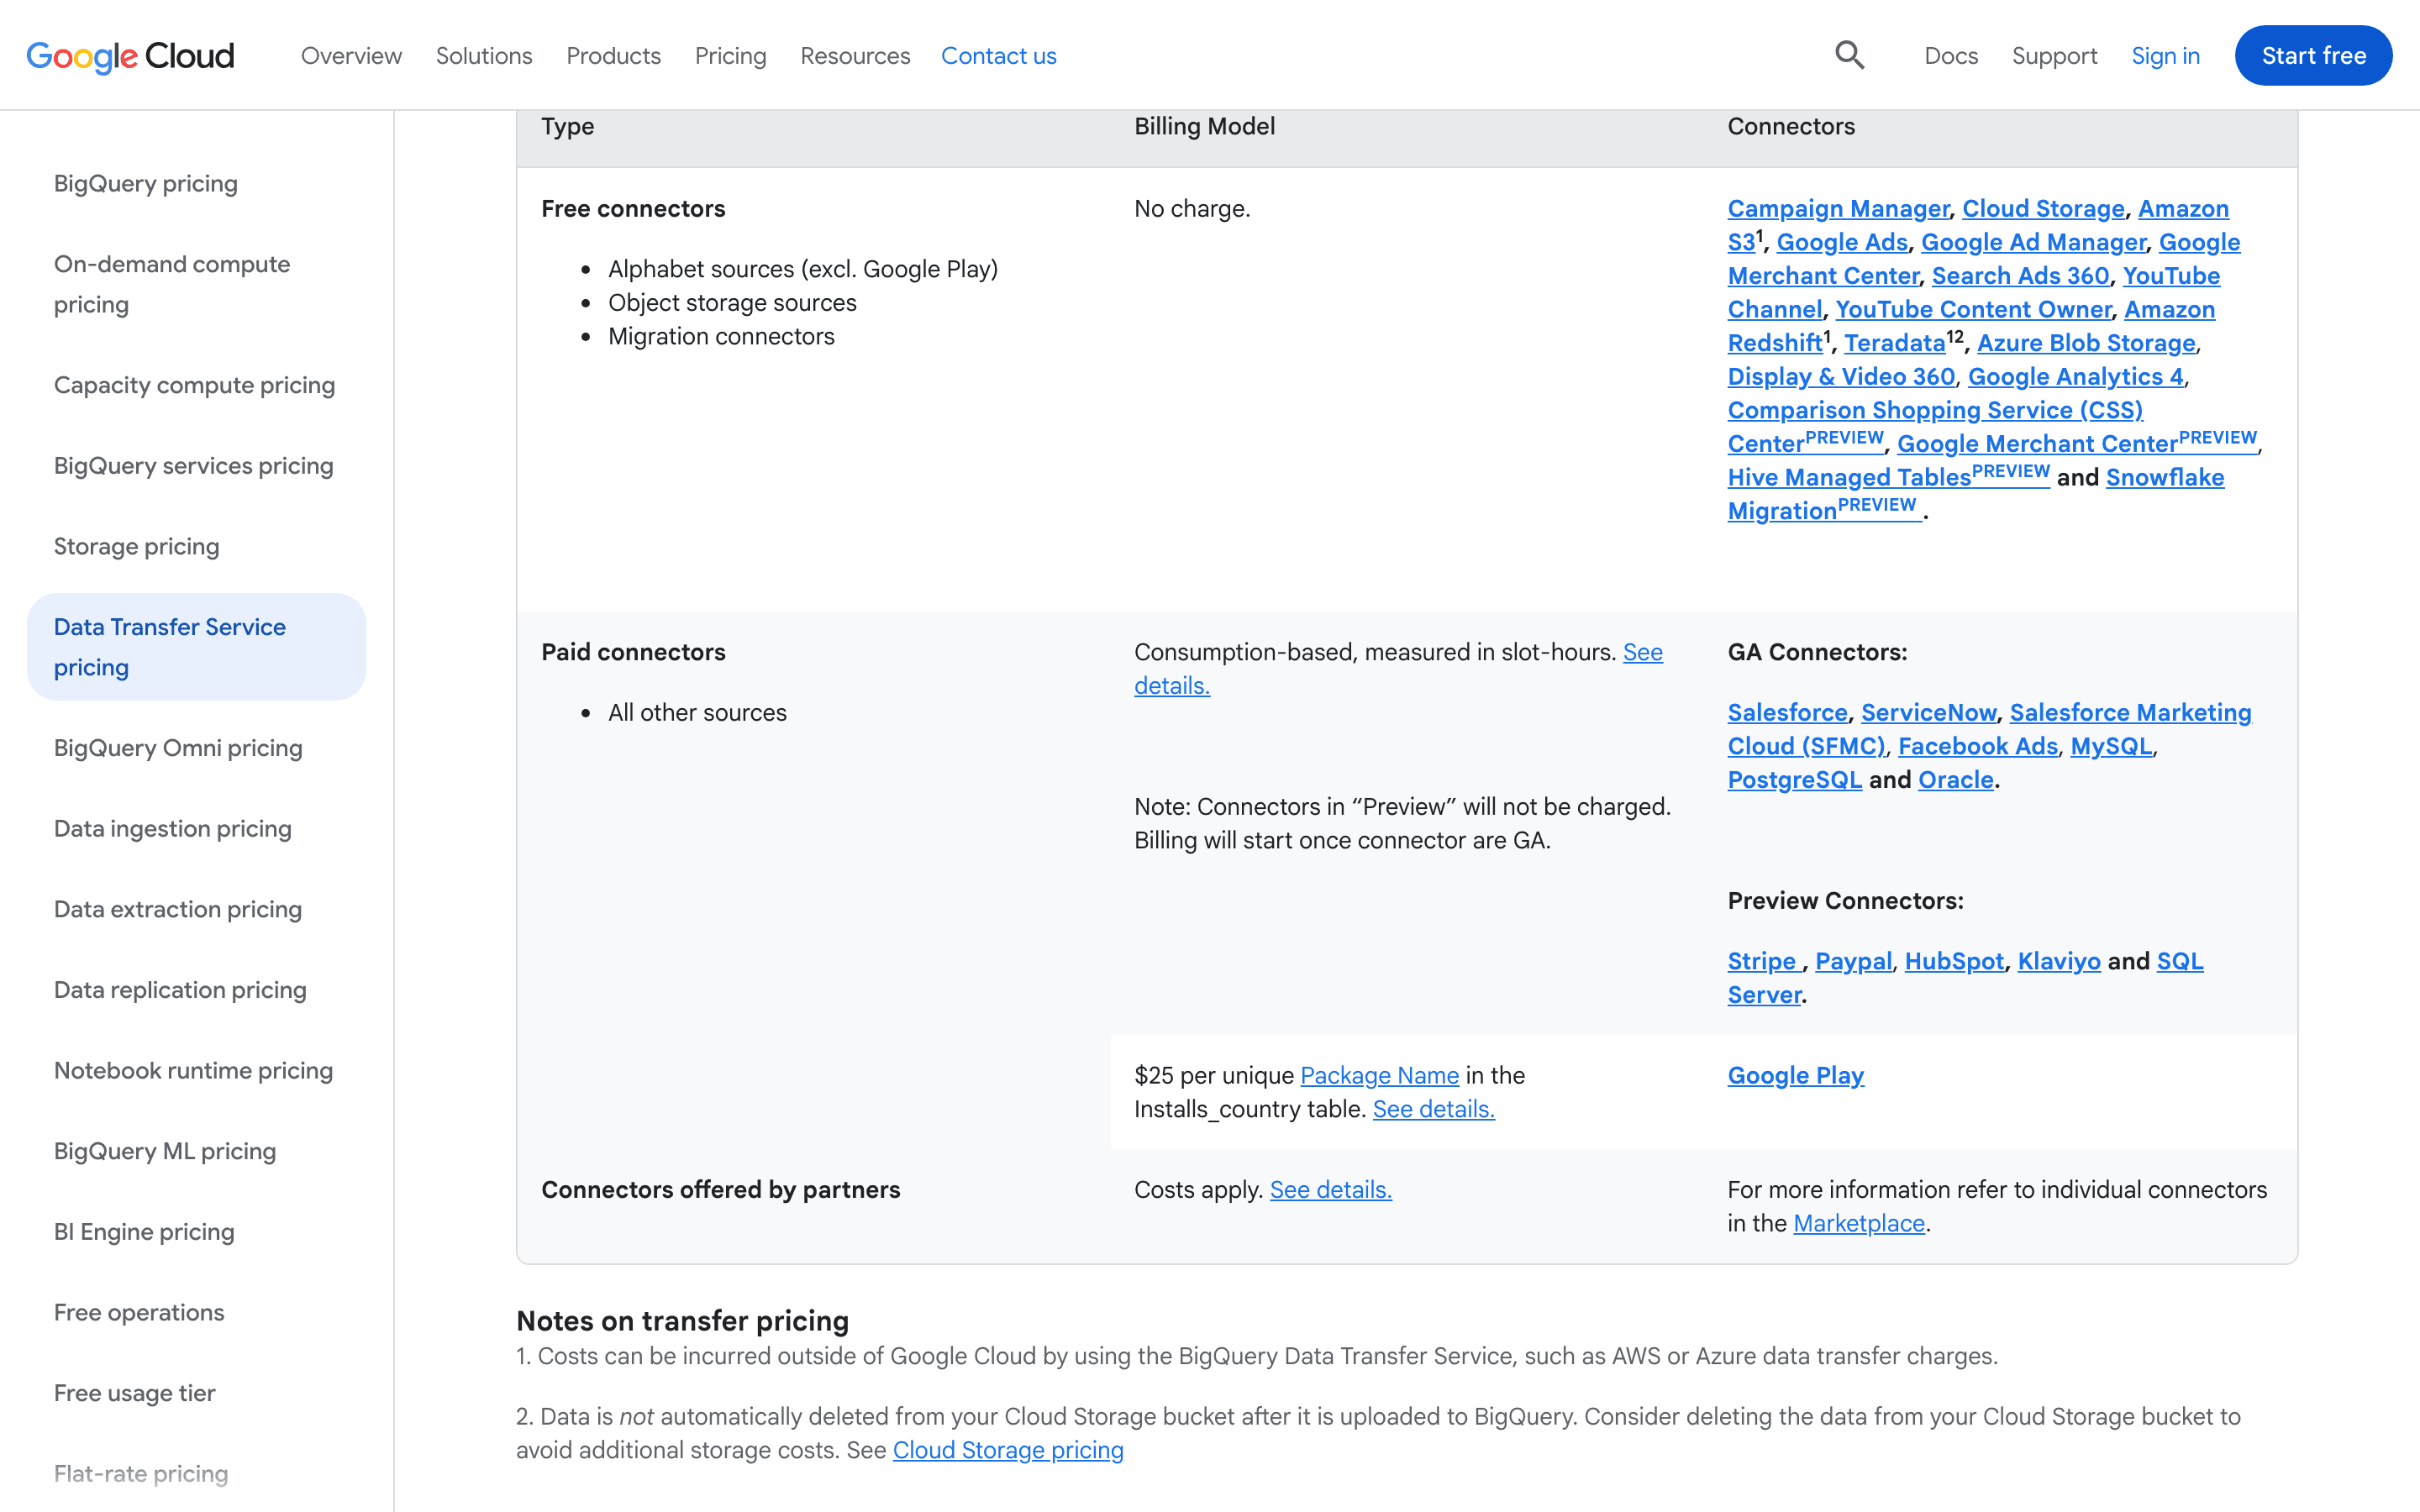Select Free operations in sidebar
Screen dimensions: 2420x1512
point(139,1312)
